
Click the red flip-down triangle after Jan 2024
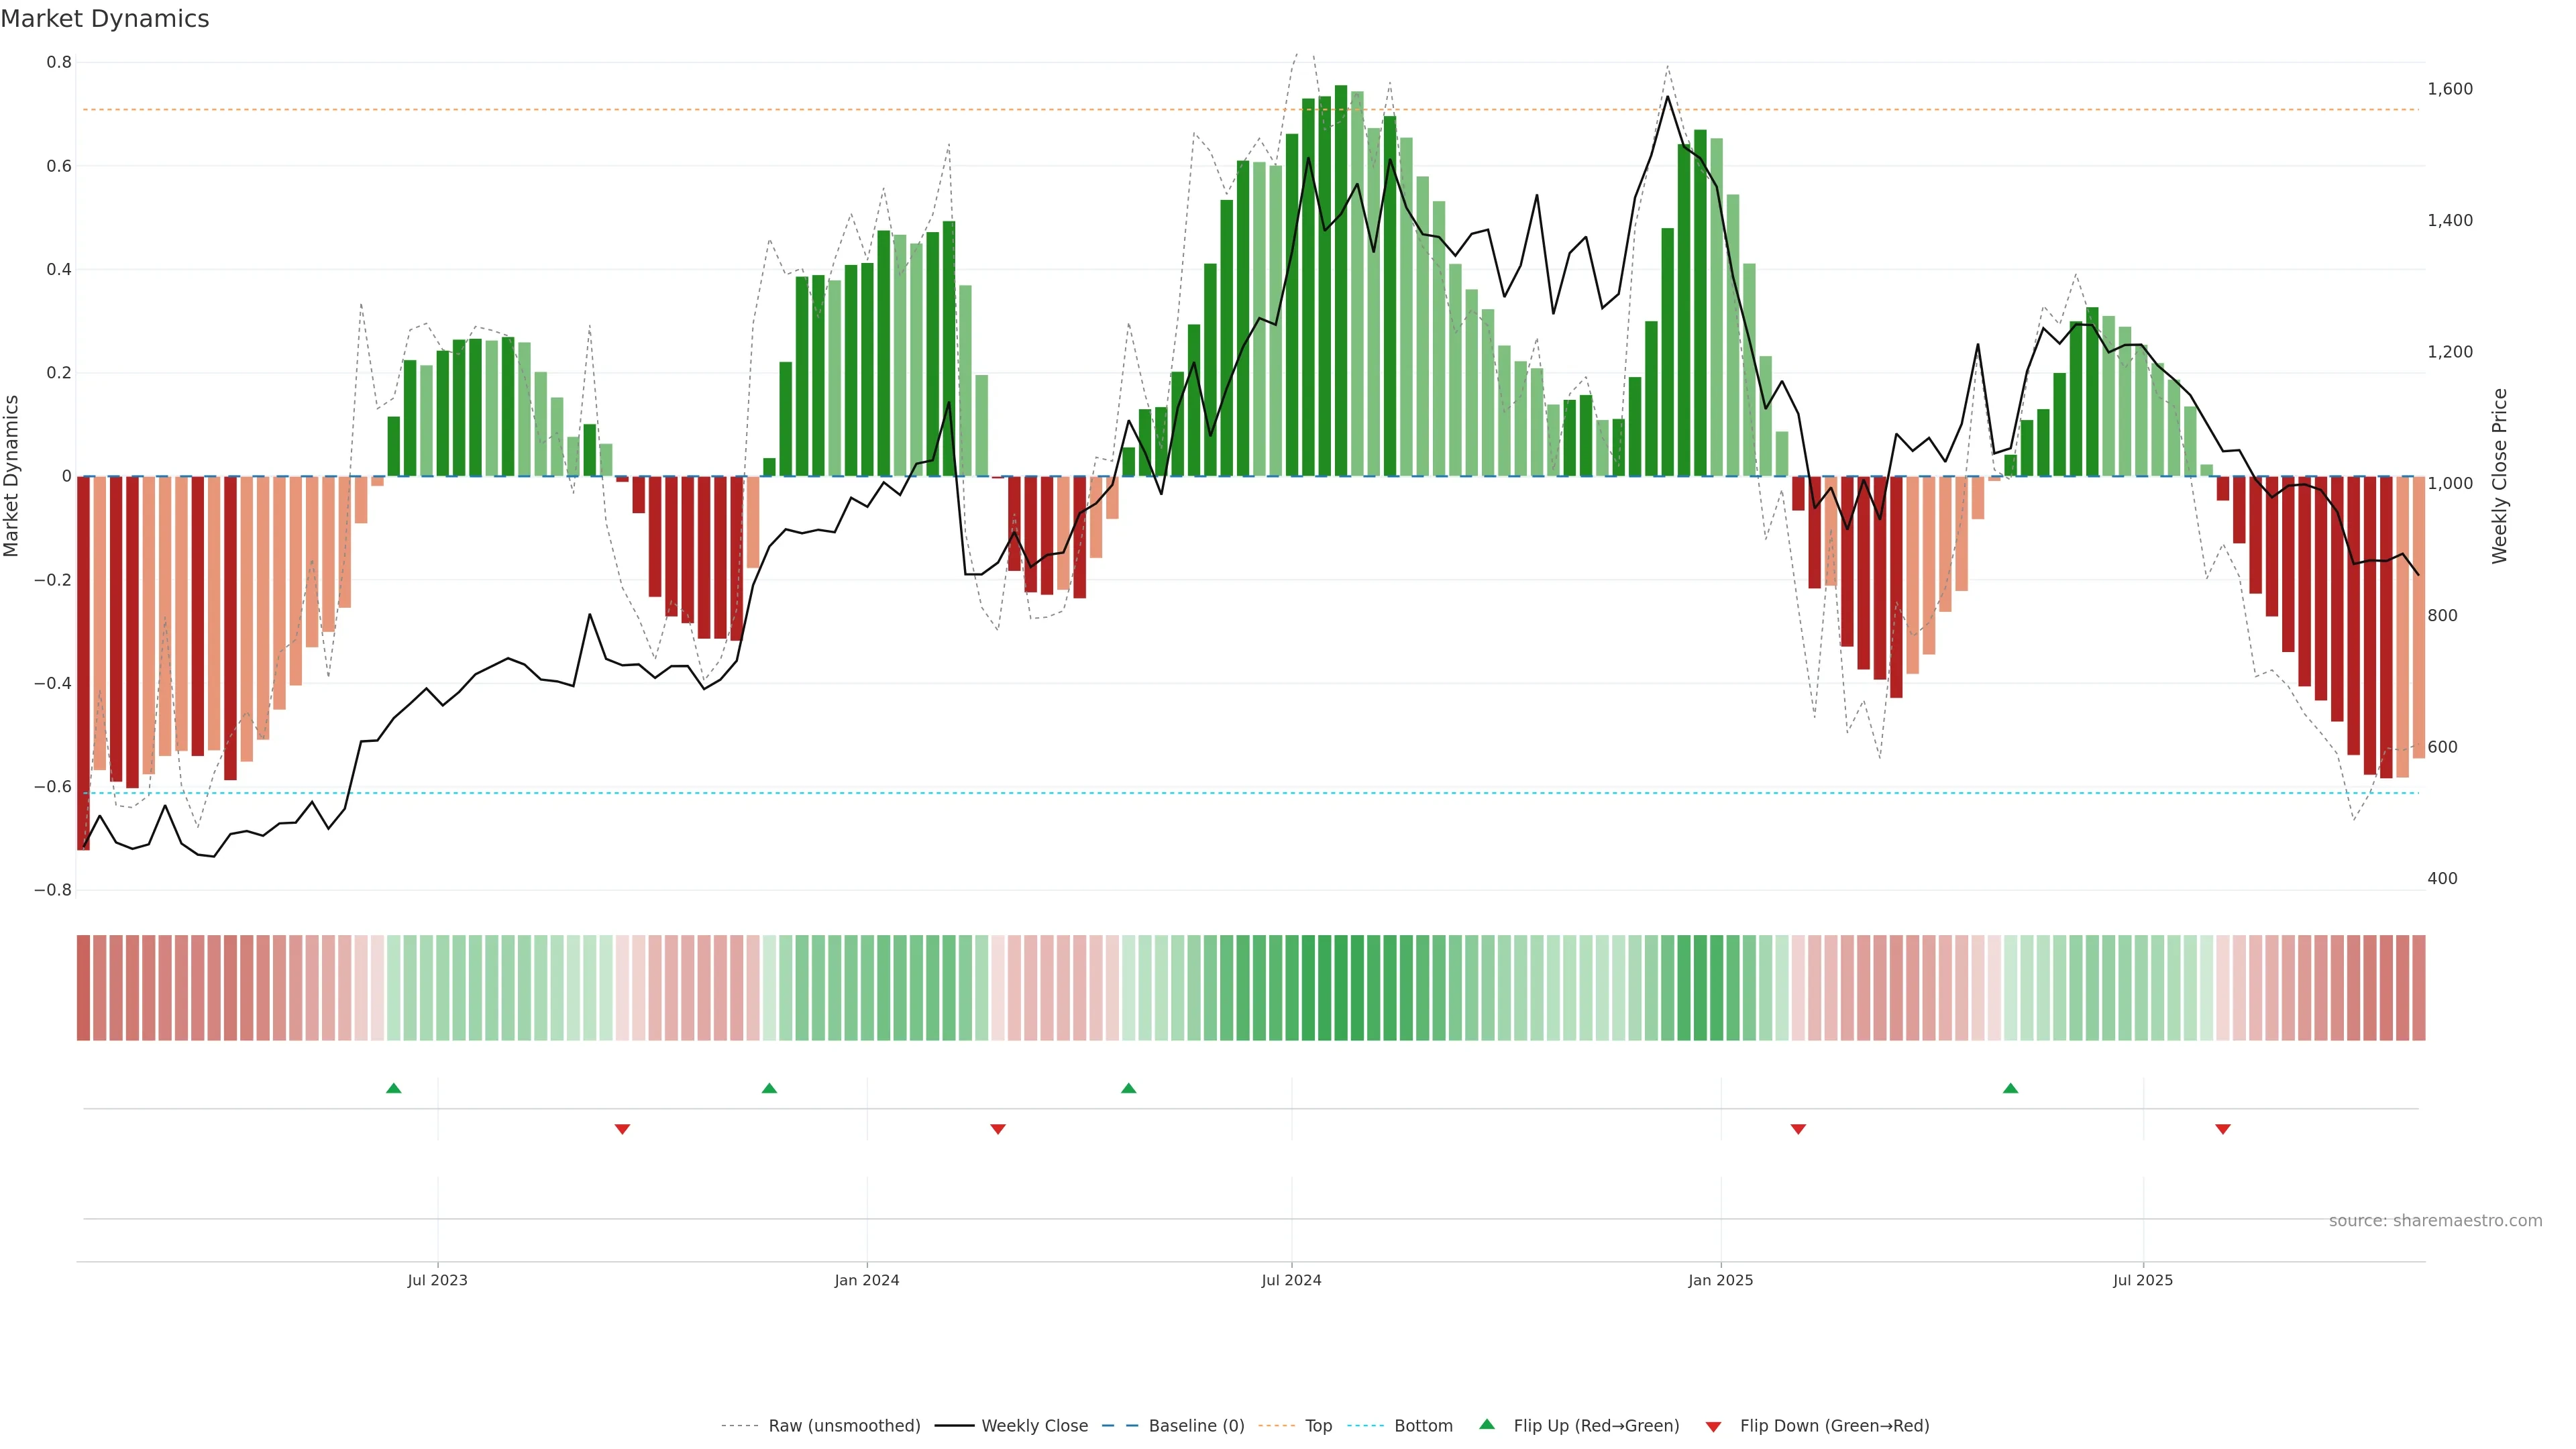[x=998, y=1129]
